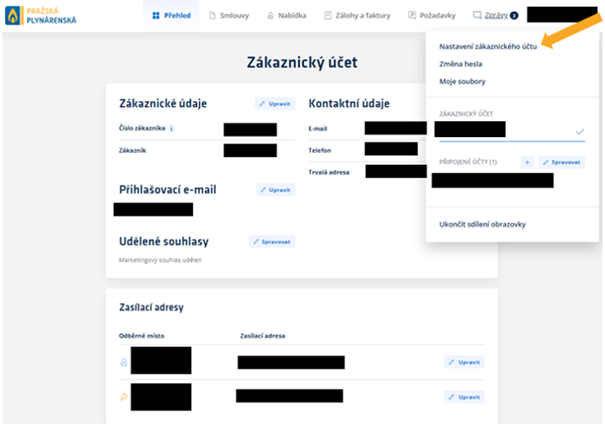The image size is (605, 424).
Task: Click the Pražská plynárenská logo
Action: point(42,16)
